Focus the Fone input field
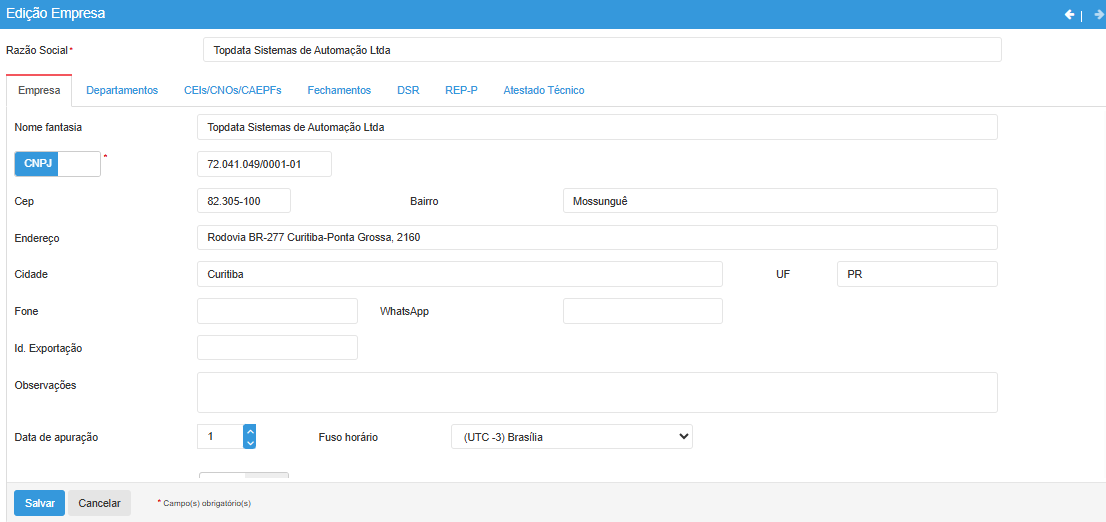1106x522 pixels. (x=277, y=311)
